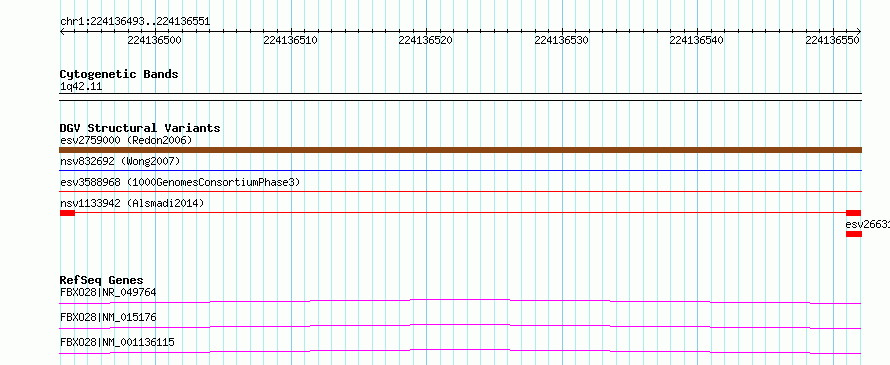Click the DGV Structural Variants track heading

(140, 128)
